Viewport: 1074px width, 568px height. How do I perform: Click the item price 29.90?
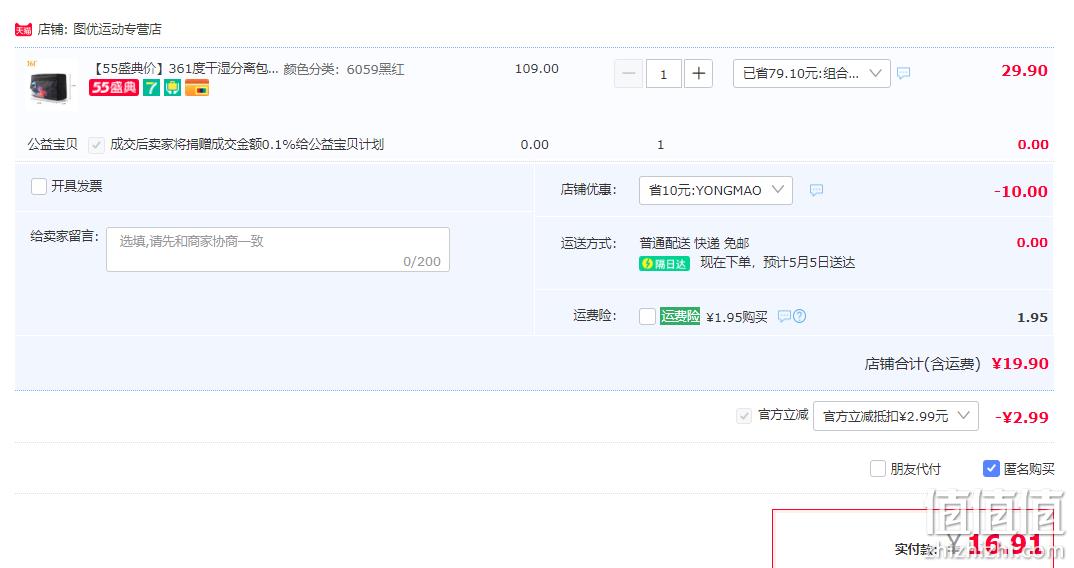click(1024, 71)
